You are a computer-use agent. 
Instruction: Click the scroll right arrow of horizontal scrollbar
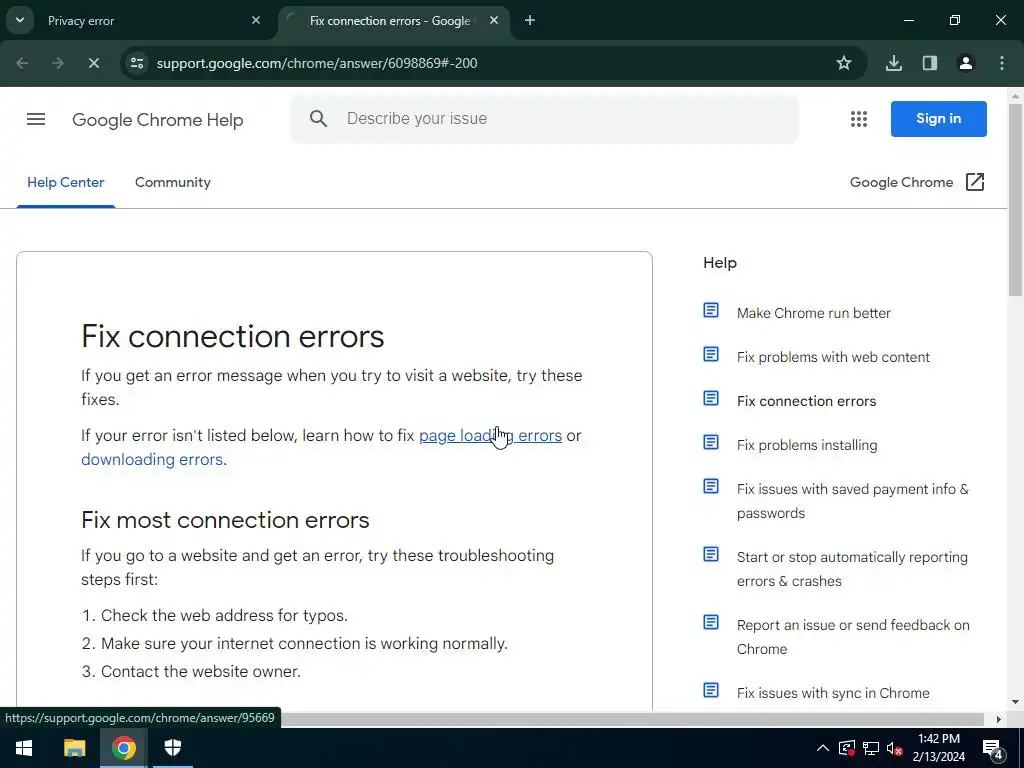pos(999,720)
